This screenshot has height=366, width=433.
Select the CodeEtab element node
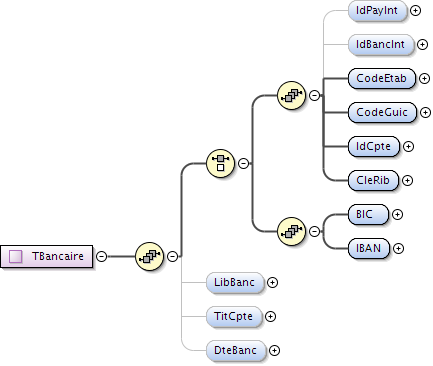[382, 78]
